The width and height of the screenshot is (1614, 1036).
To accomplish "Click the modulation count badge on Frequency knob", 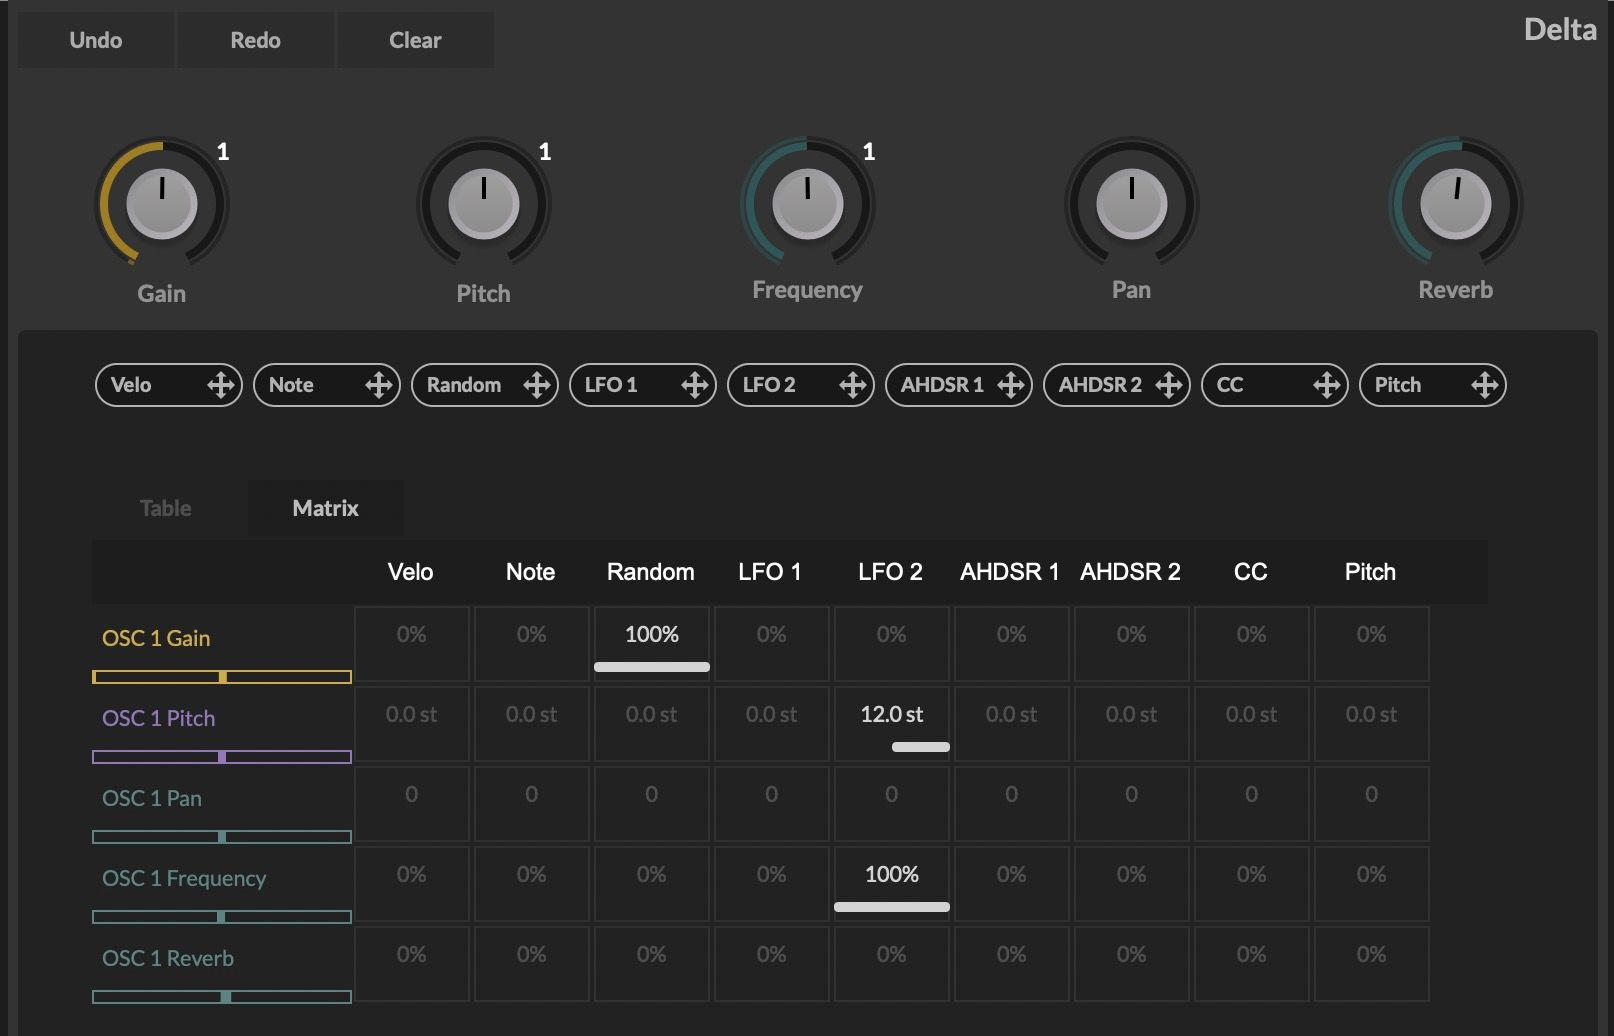I will 869,152.
